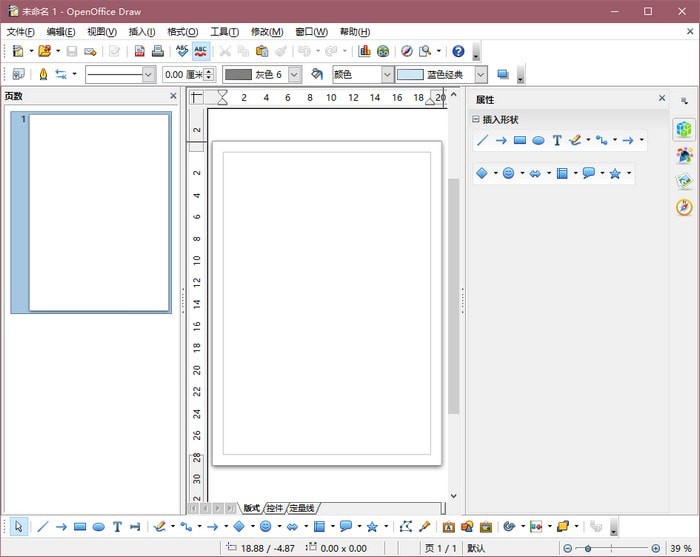The width and height of the screenshot is (700, 557).
Task: Open the Navigator from the sidebar compass icon
Action: (684, 207)
